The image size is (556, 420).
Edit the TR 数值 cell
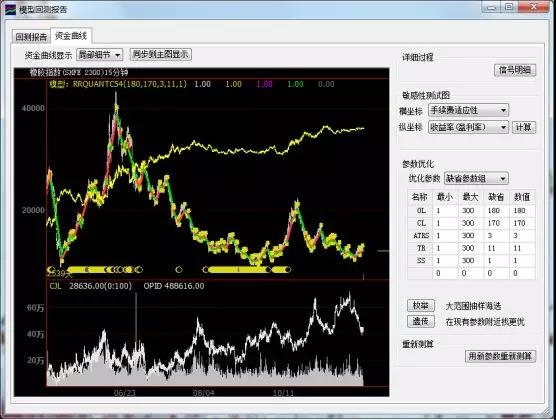[523, 248]
